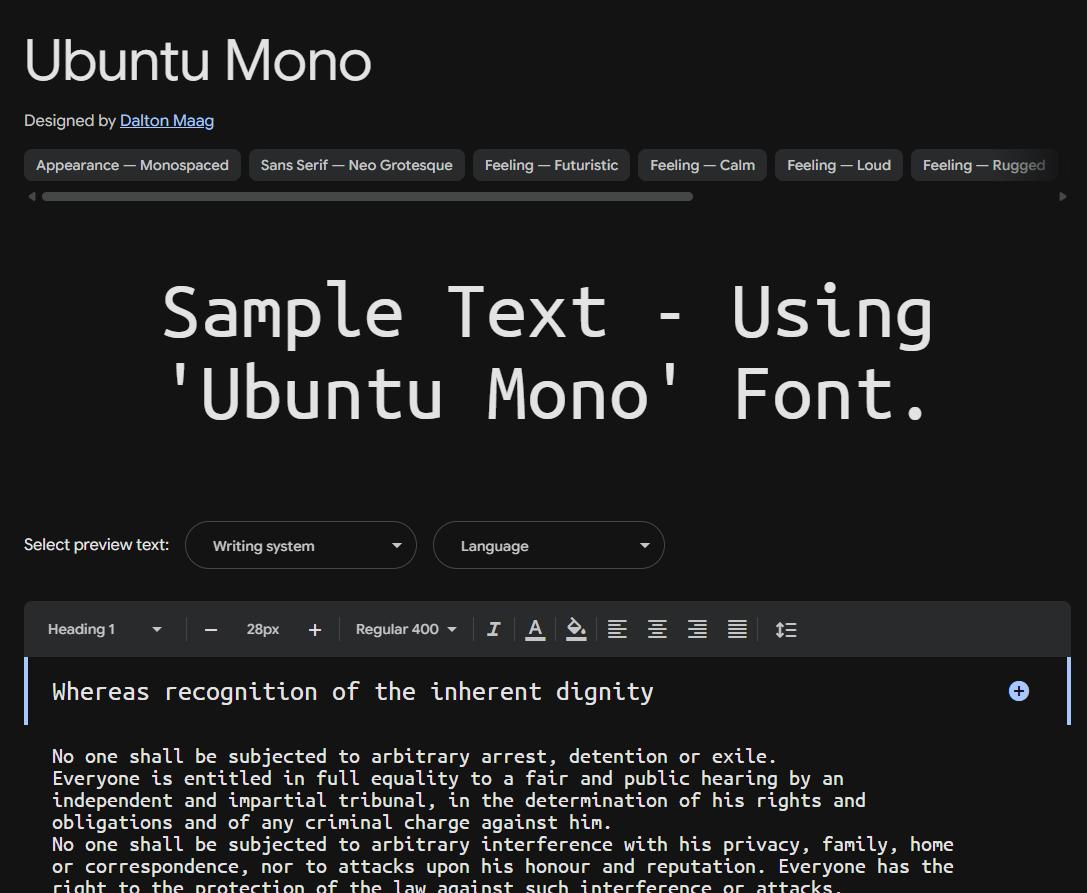Click the right scroll arrow of tags
This screenshot has width=1087, height=893.
pos(1063,197)
